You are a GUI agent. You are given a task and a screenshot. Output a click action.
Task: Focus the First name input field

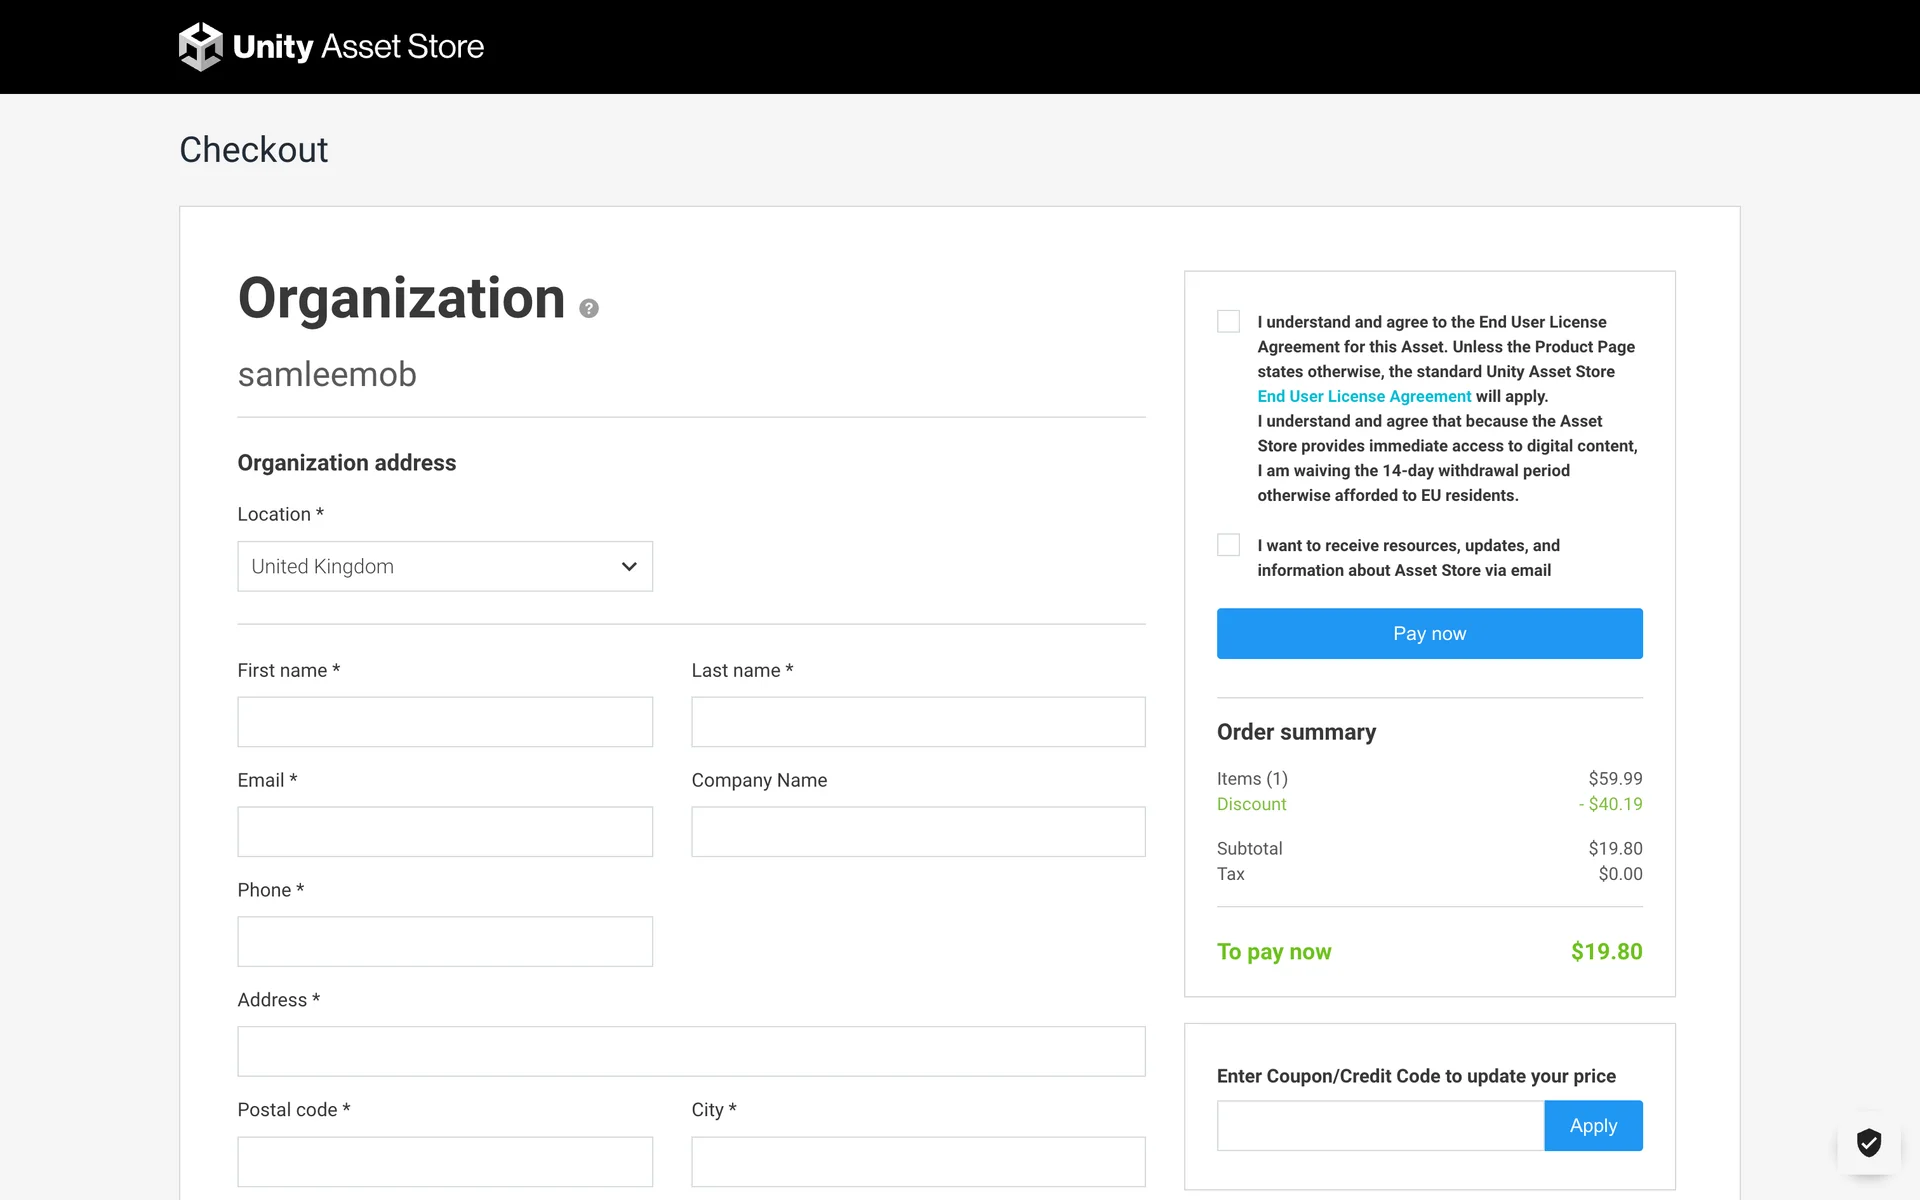[444, 722]
